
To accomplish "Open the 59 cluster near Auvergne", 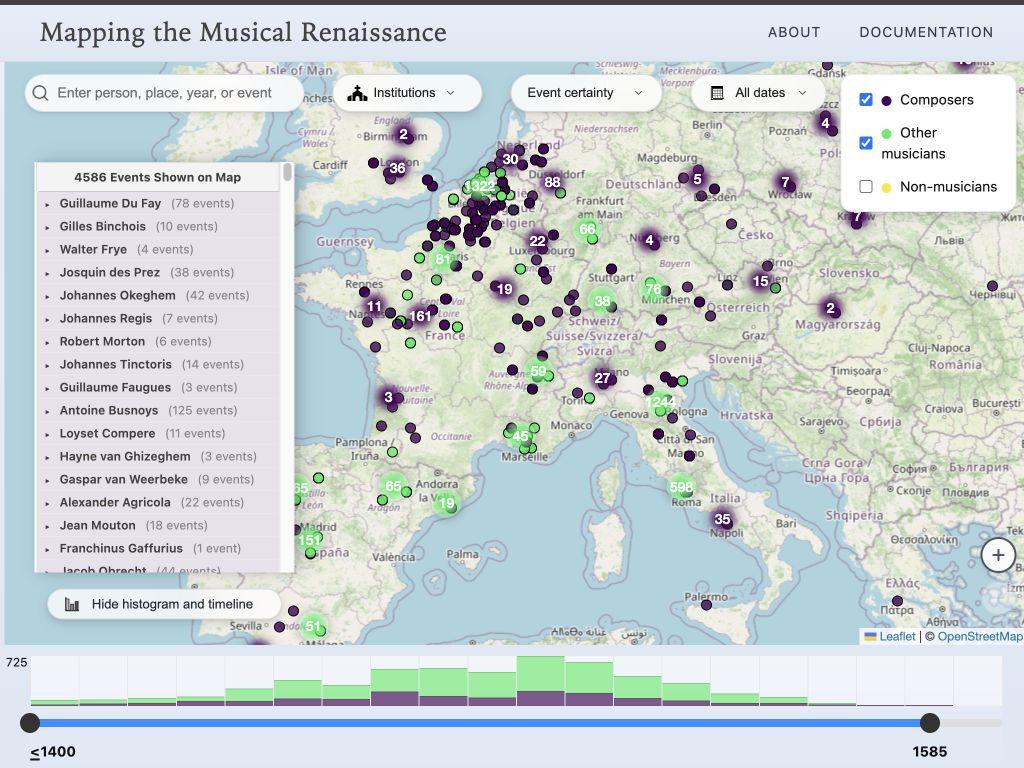I will pyautogui.click(x=538, y=371).
